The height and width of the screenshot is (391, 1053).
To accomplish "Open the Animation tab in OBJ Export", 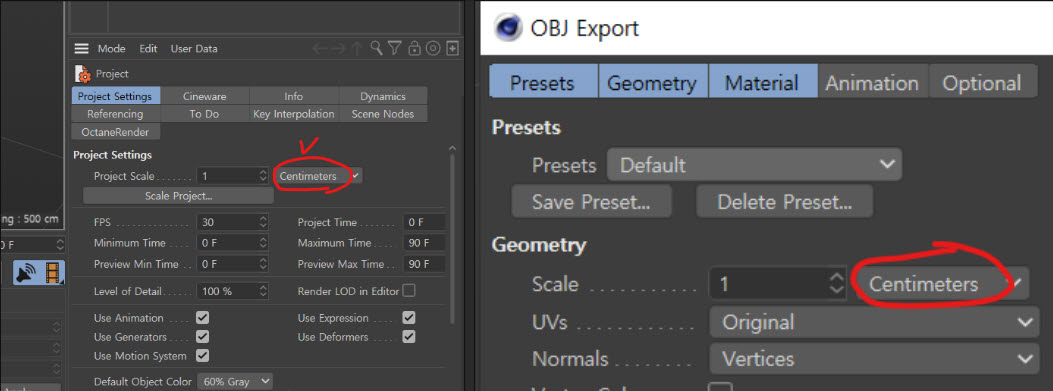I will click(x=872, y=83).
